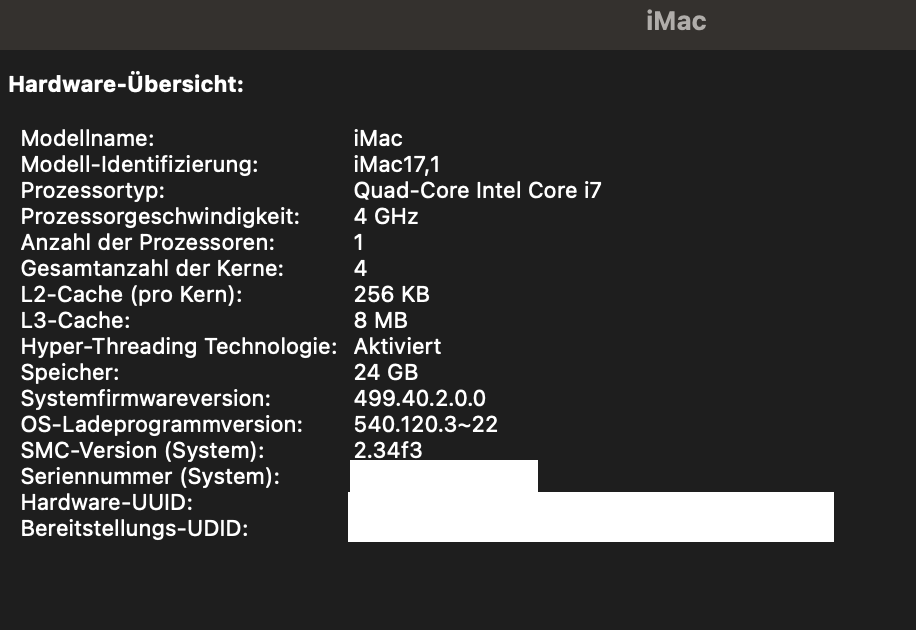
Task: Click the 4 GHz processor speed value
Action: click(x=386, y=216)
